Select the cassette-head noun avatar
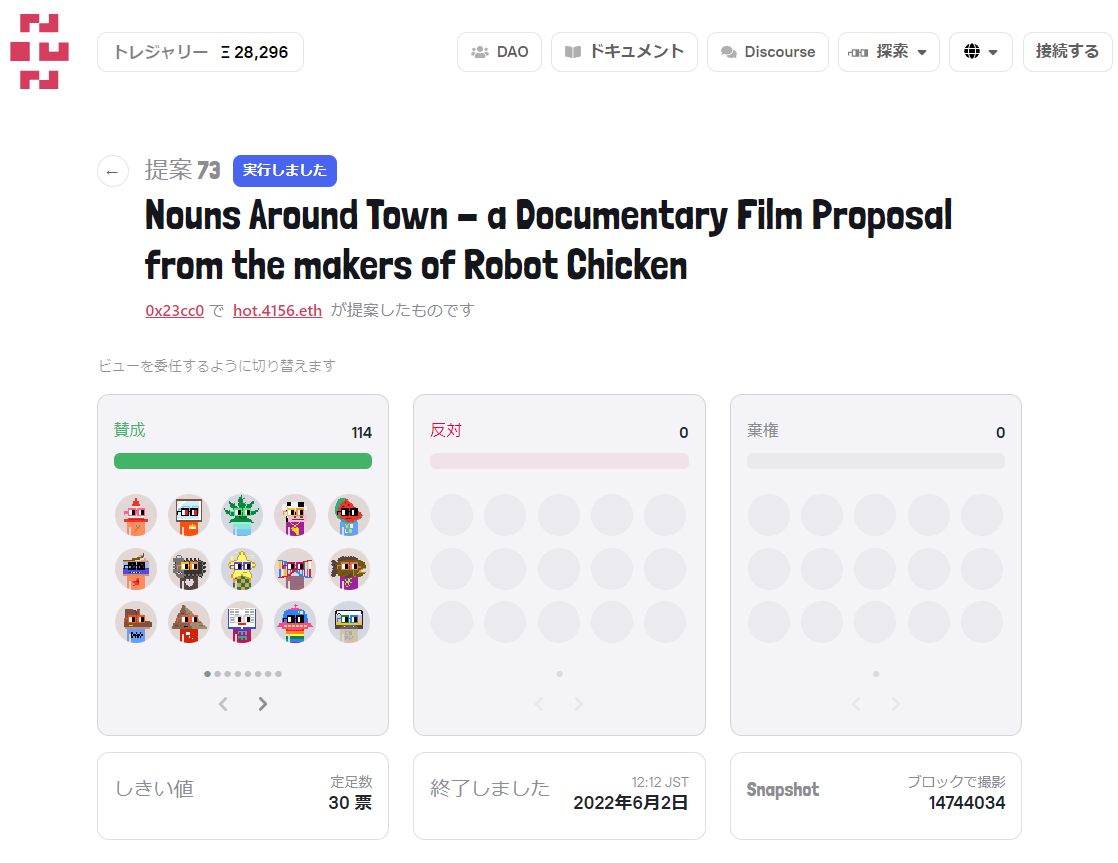 (349, 623)
